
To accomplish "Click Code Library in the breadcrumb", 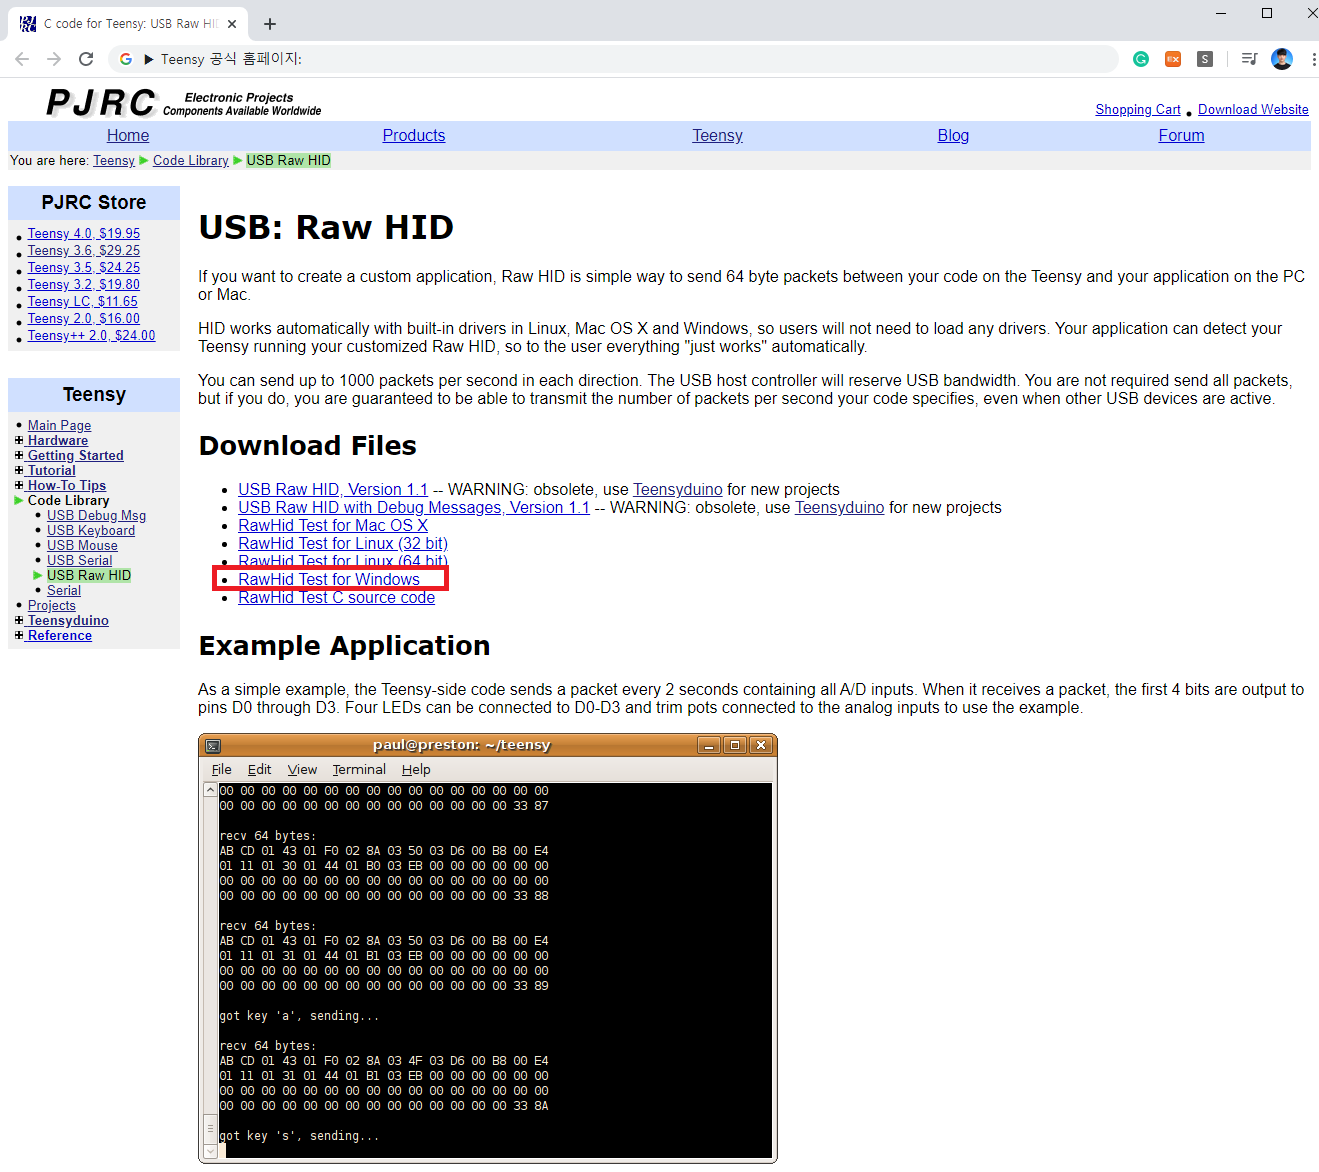I will tap(191, 160).
